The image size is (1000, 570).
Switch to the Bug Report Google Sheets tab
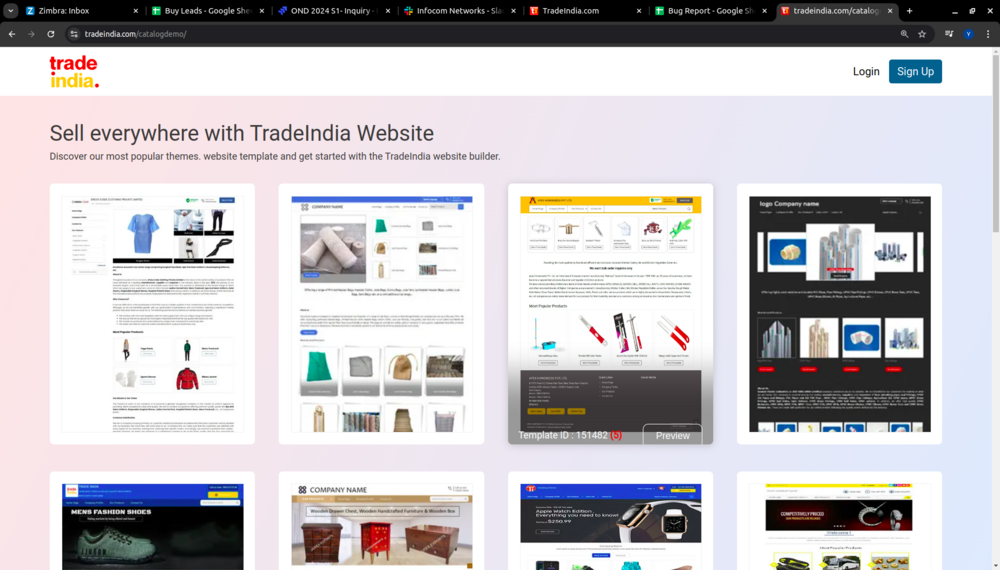tap(712, 11)
